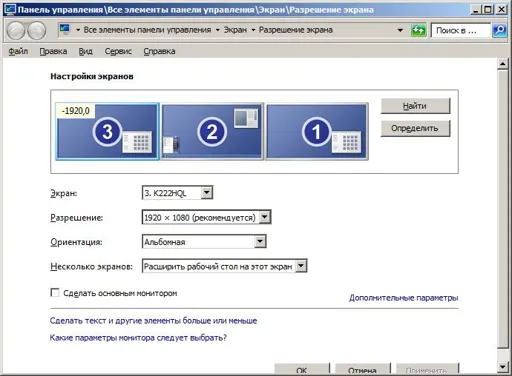The image size is (512, 376).
Task: Click the scrollbar down arrow
Action: (x=503, y=367)
